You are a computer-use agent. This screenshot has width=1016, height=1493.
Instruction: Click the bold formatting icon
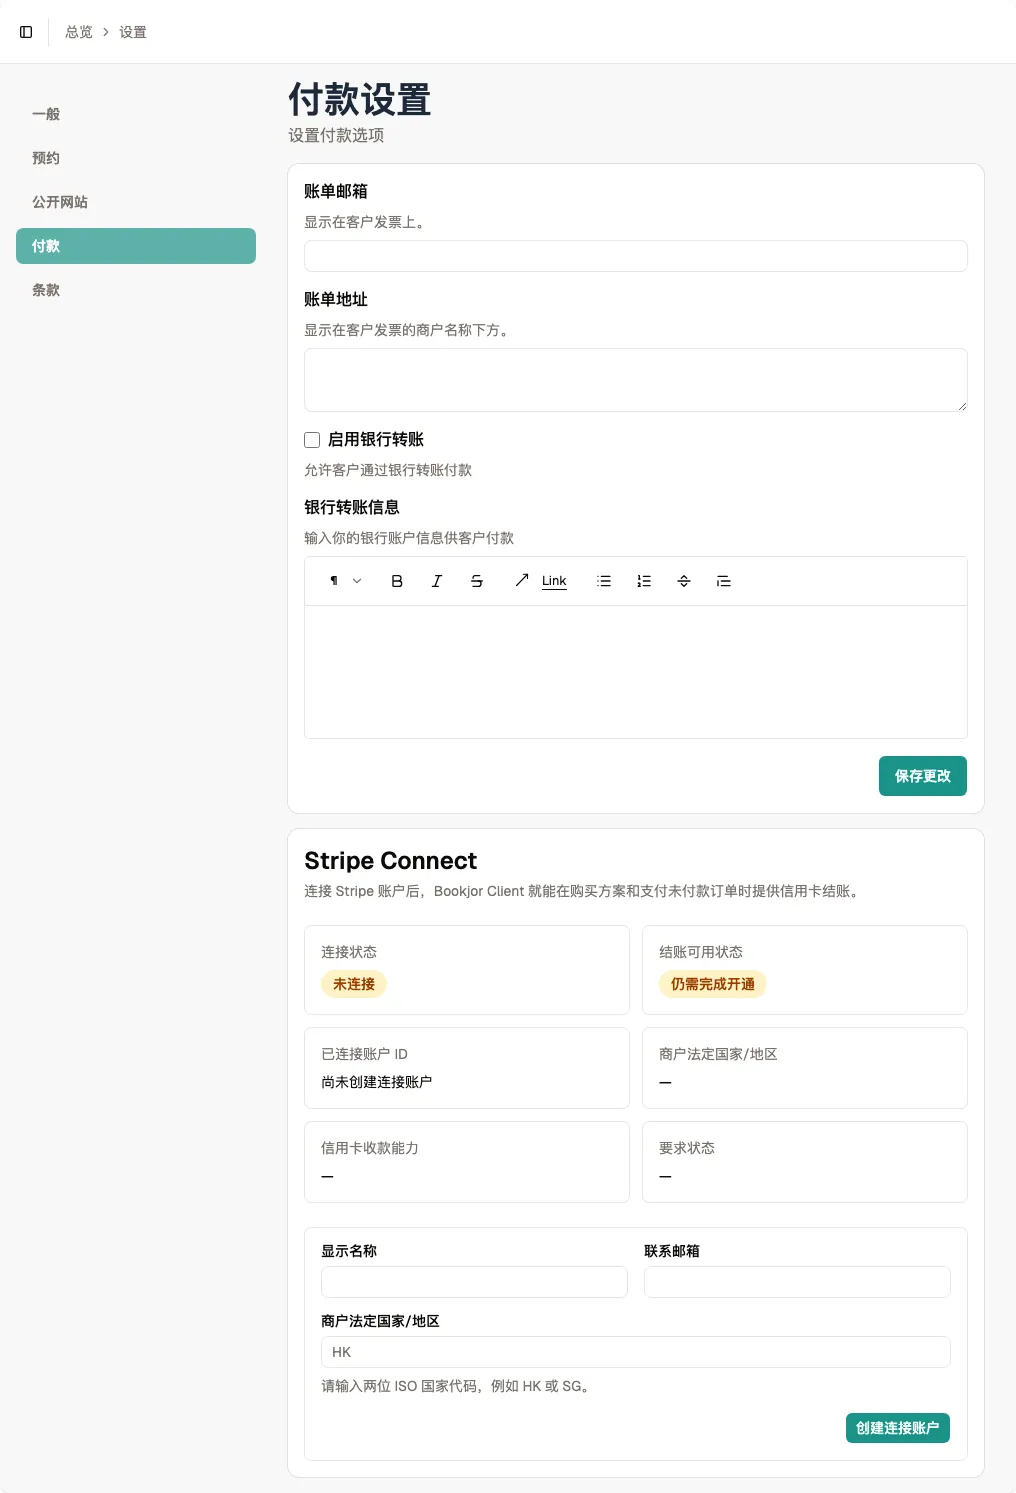point(397,581)
